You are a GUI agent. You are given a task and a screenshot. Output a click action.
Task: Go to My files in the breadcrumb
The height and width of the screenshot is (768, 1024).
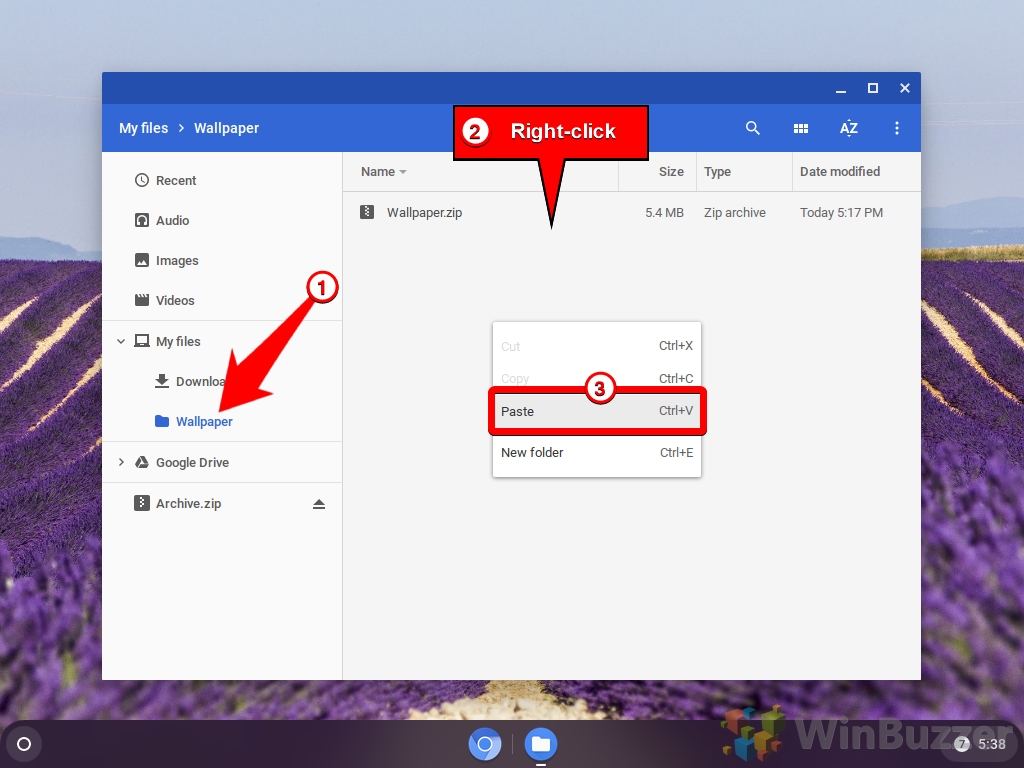point(144,128)
